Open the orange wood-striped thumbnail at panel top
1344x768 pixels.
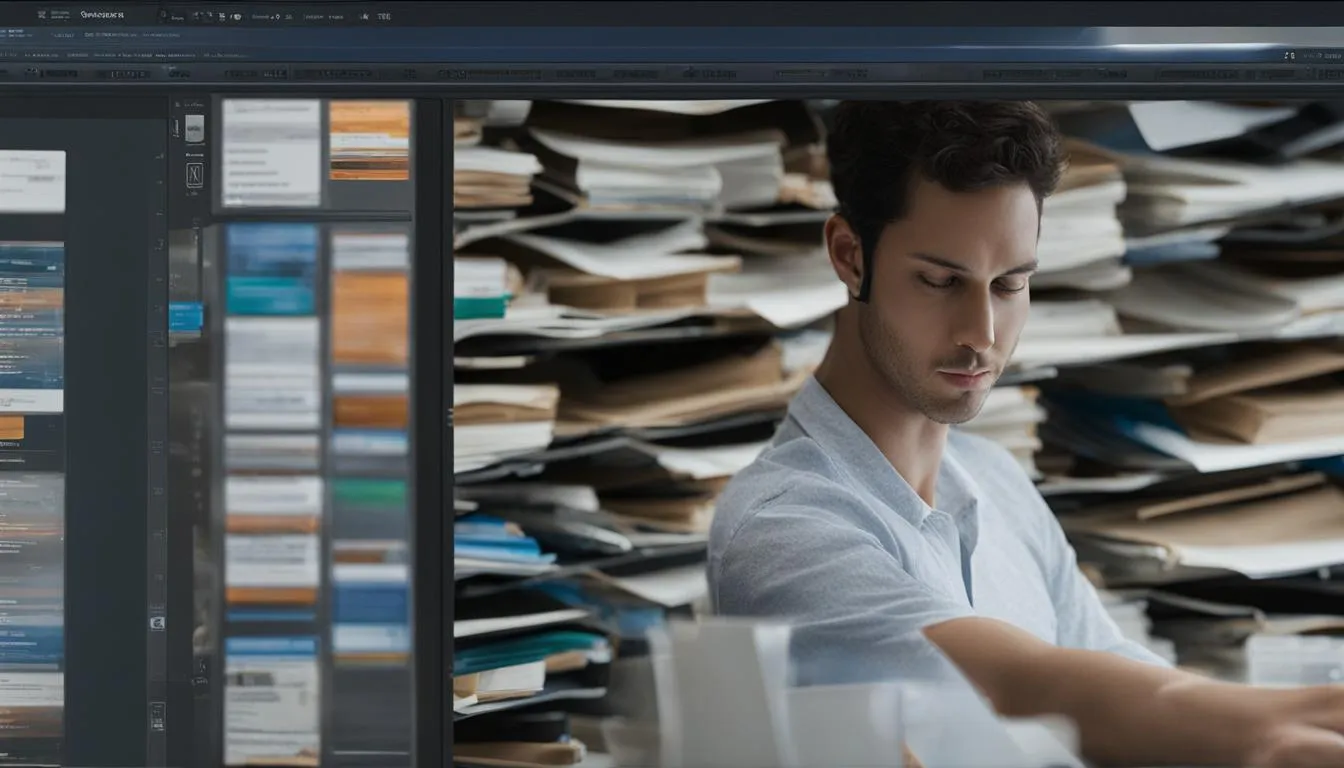pyautogui.click(x=369, y=140)
